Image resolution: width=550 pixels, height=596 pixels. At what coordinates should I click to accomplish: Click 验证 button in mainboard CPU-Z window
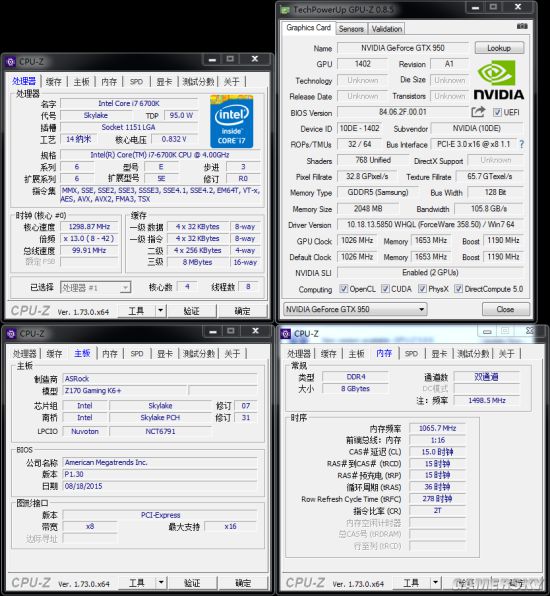click(x=192, y=583)
